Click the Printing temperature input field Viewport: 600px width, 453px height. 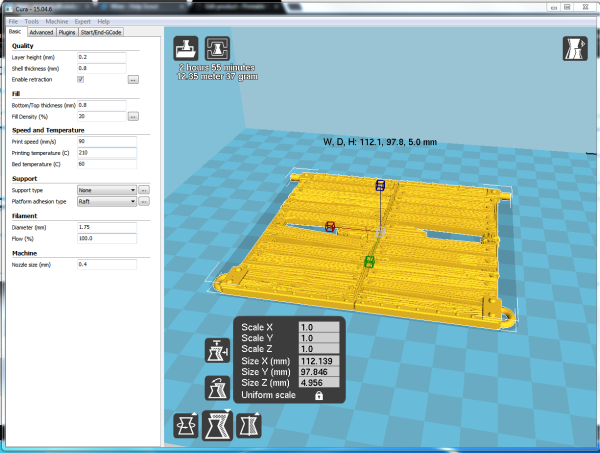[x=107, y=153]
